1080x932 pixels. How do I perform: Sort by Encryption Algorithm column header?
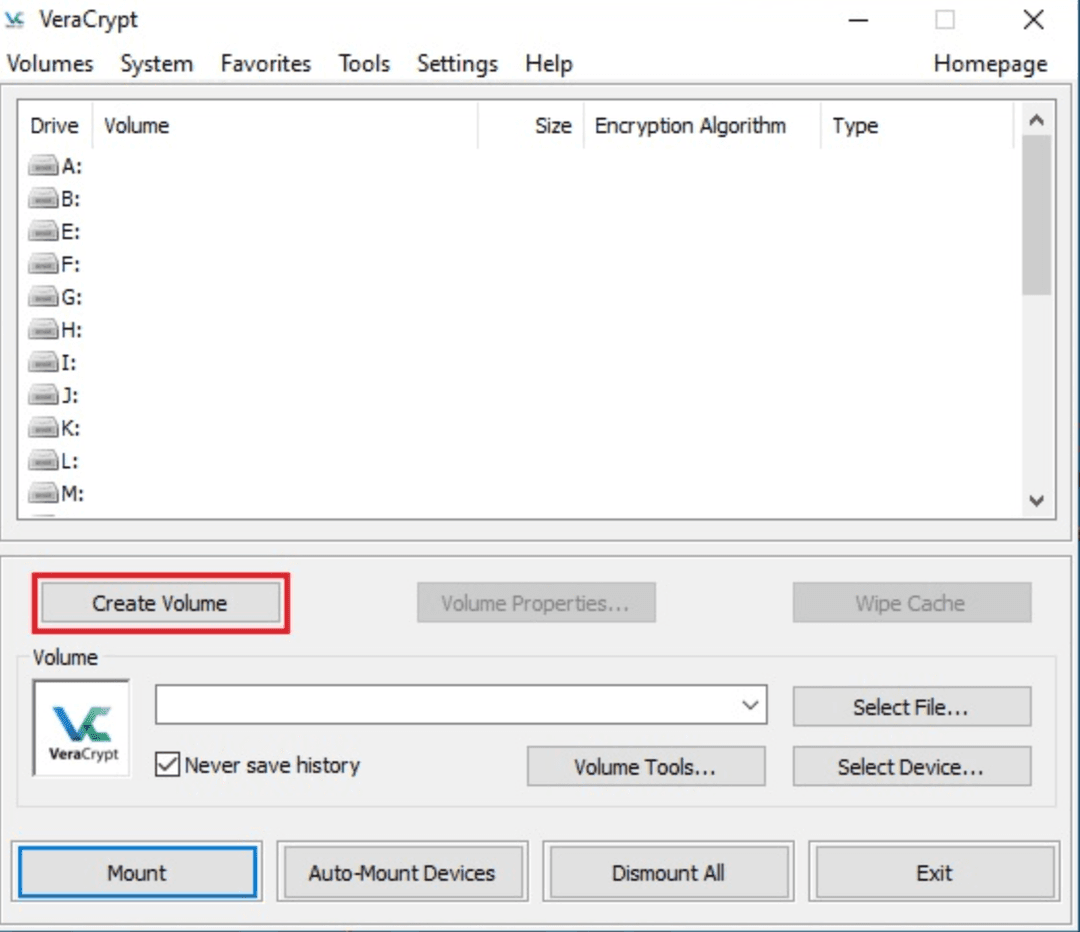tap(702, 125)
